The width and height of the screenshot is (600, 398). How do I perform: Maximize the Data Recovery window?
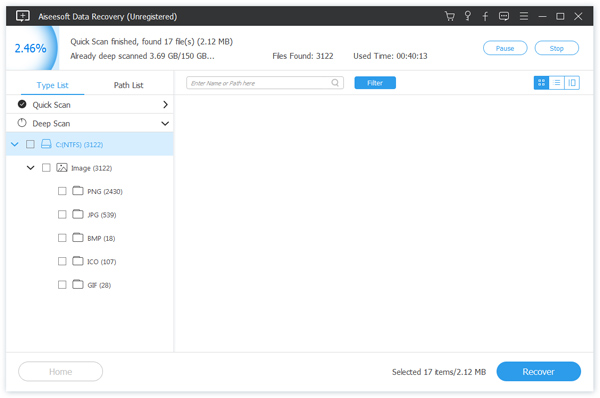pyautogui.click(x=560, y=16)
